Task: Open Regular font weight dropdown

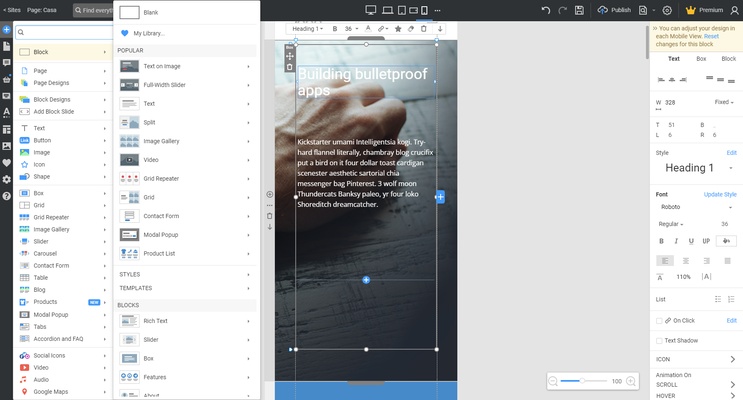Action: coord(671,224)
